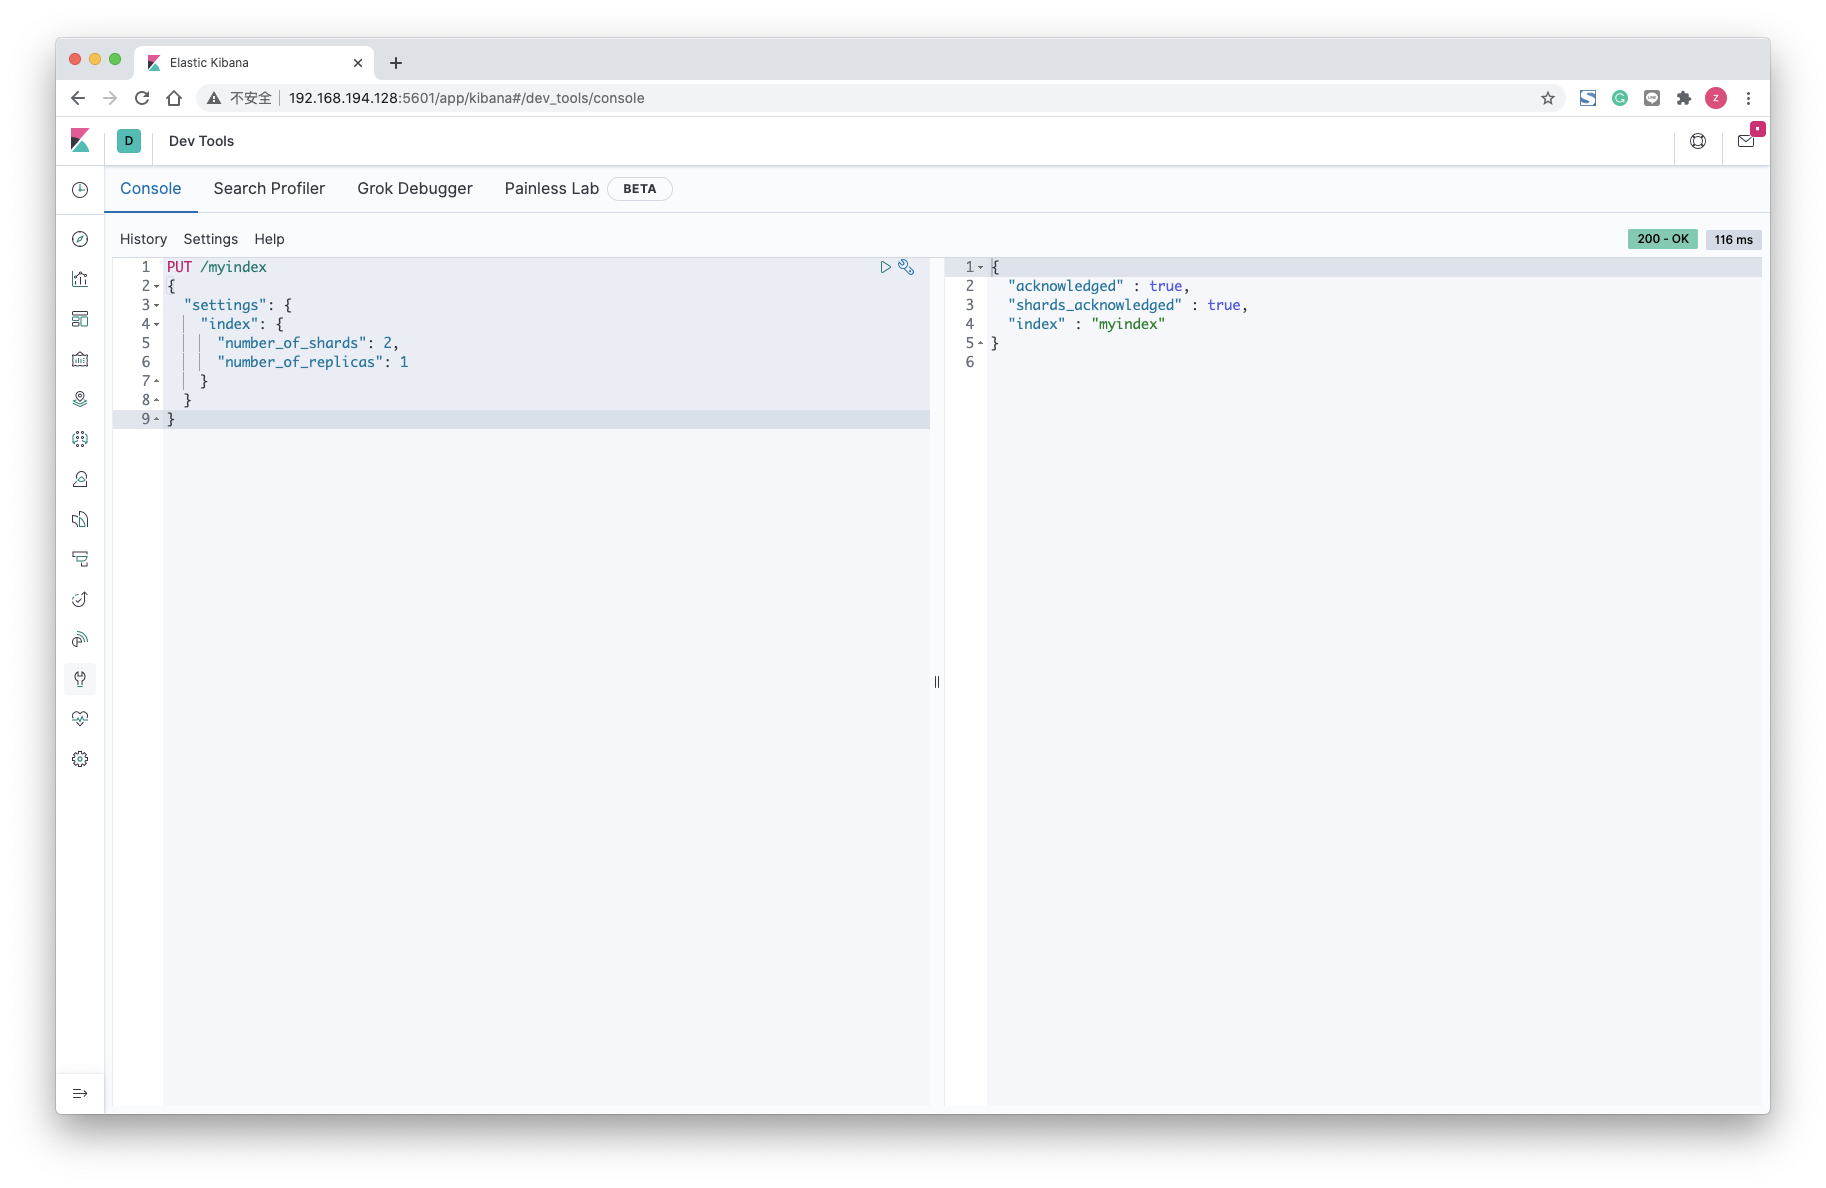Click the Kibana logo

80,141
